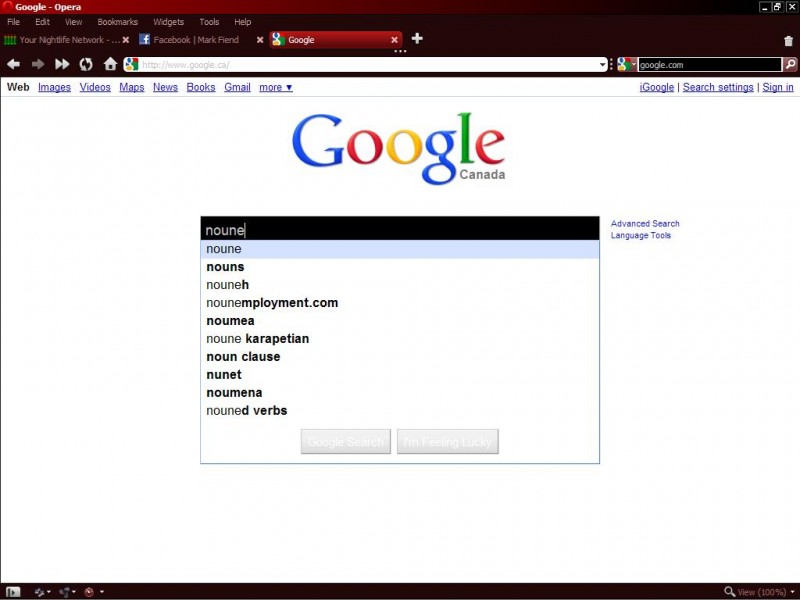The image size is (800, 600).
Task: Select the 'noumena' suggestion
Action: click(400, 392)
